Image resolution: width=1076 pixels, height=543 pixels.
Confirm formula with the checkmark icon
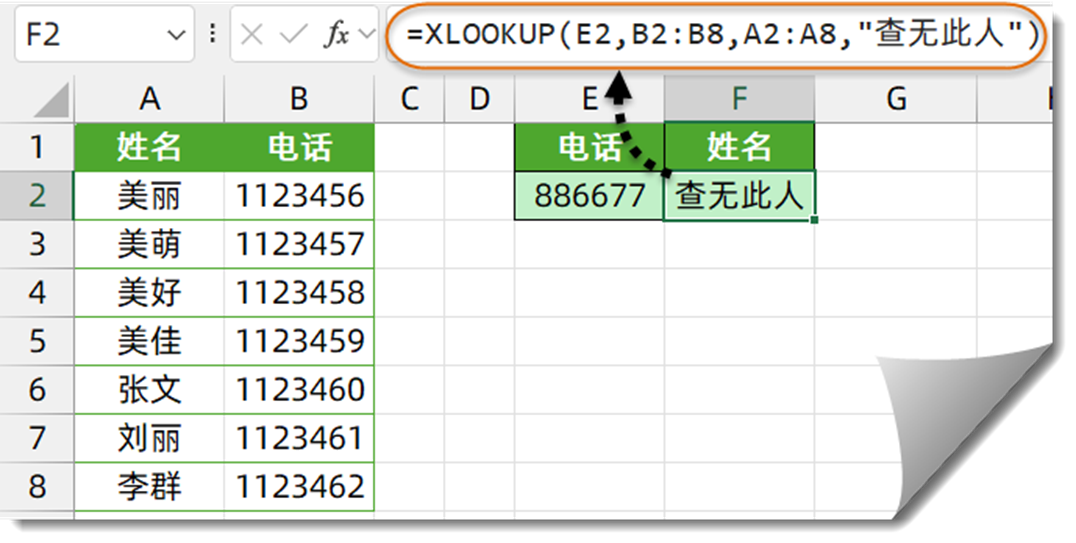click(293, 34)
